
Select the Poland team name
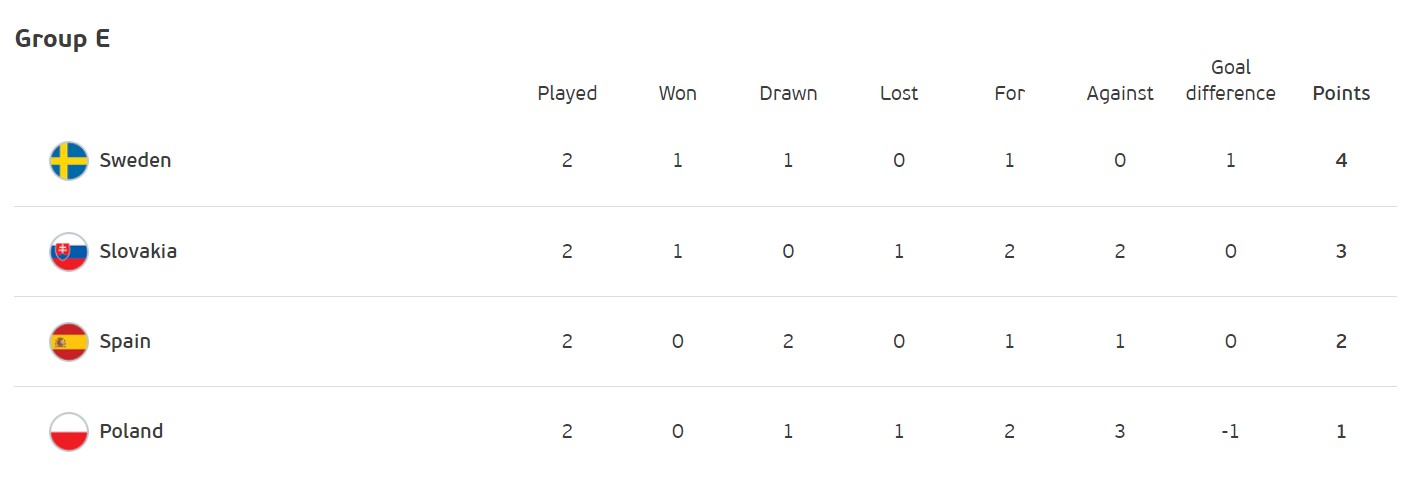(x=131, y=431)
